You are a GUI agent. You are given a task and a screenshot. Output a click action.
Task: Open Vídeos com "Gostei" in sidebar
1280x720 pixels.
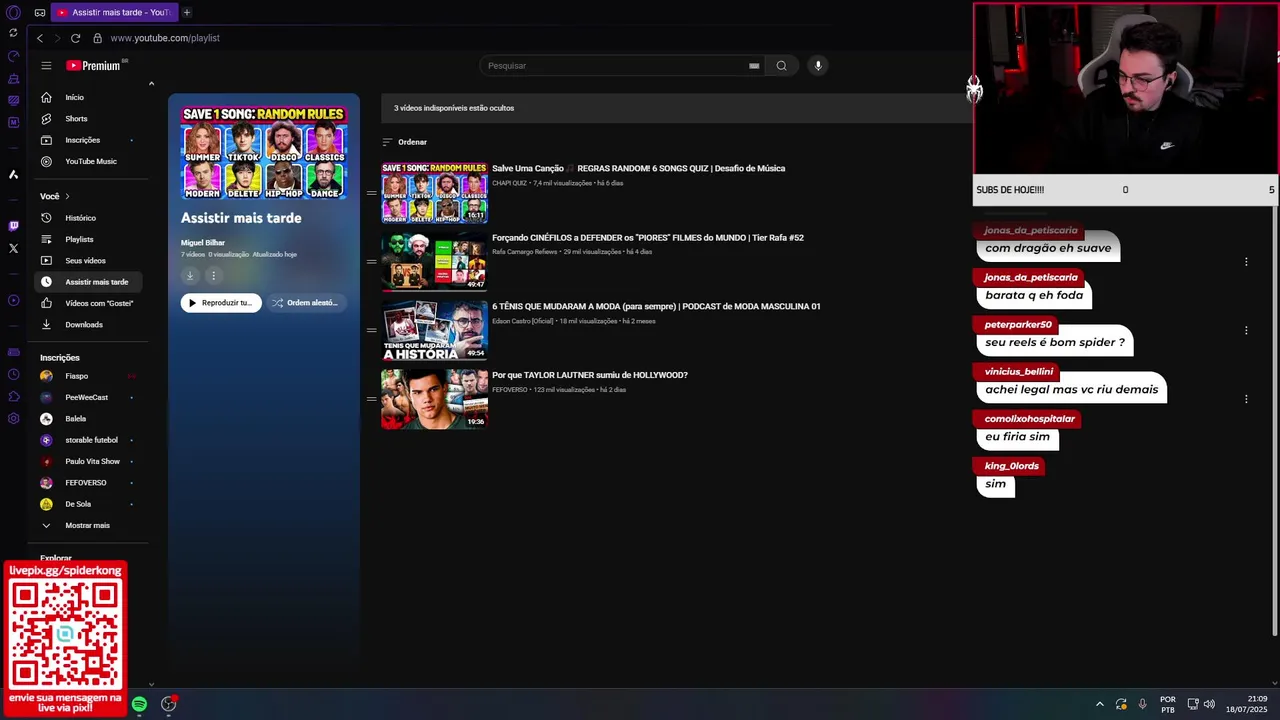(x=90, y=303)
